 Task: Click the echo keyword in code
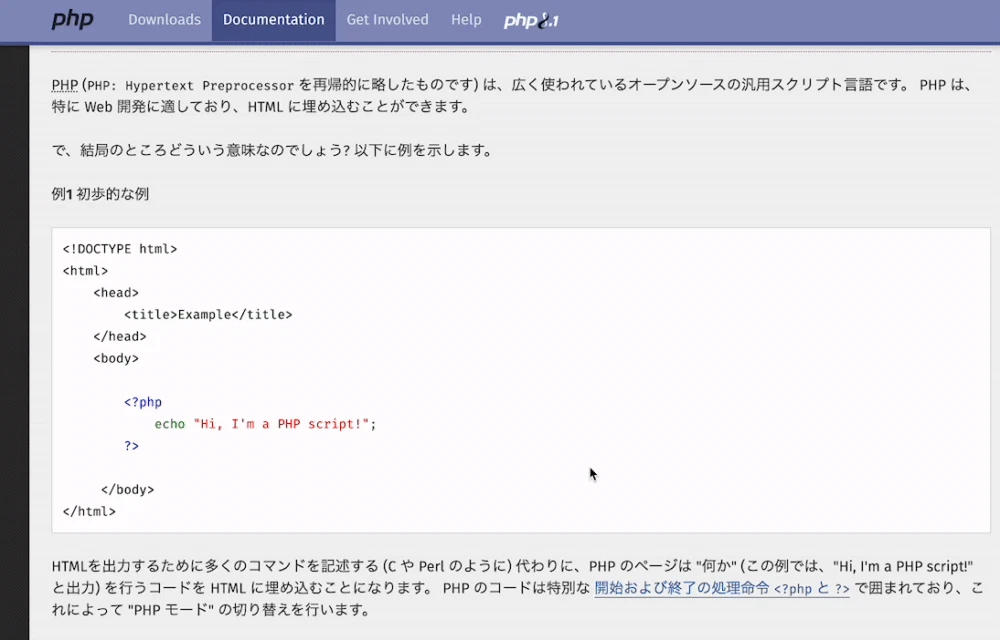(170, 424)
